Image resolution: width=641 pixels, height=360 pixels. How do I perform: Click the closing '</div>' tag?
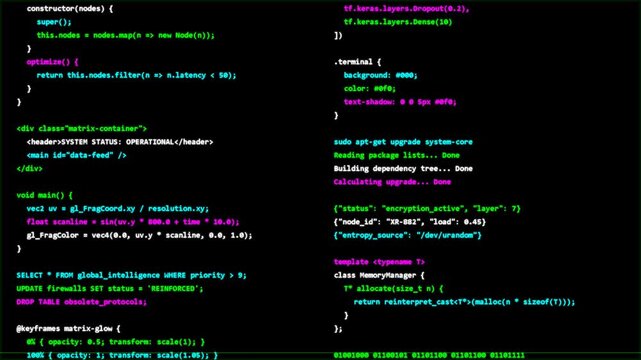click(x=29, y=168)
